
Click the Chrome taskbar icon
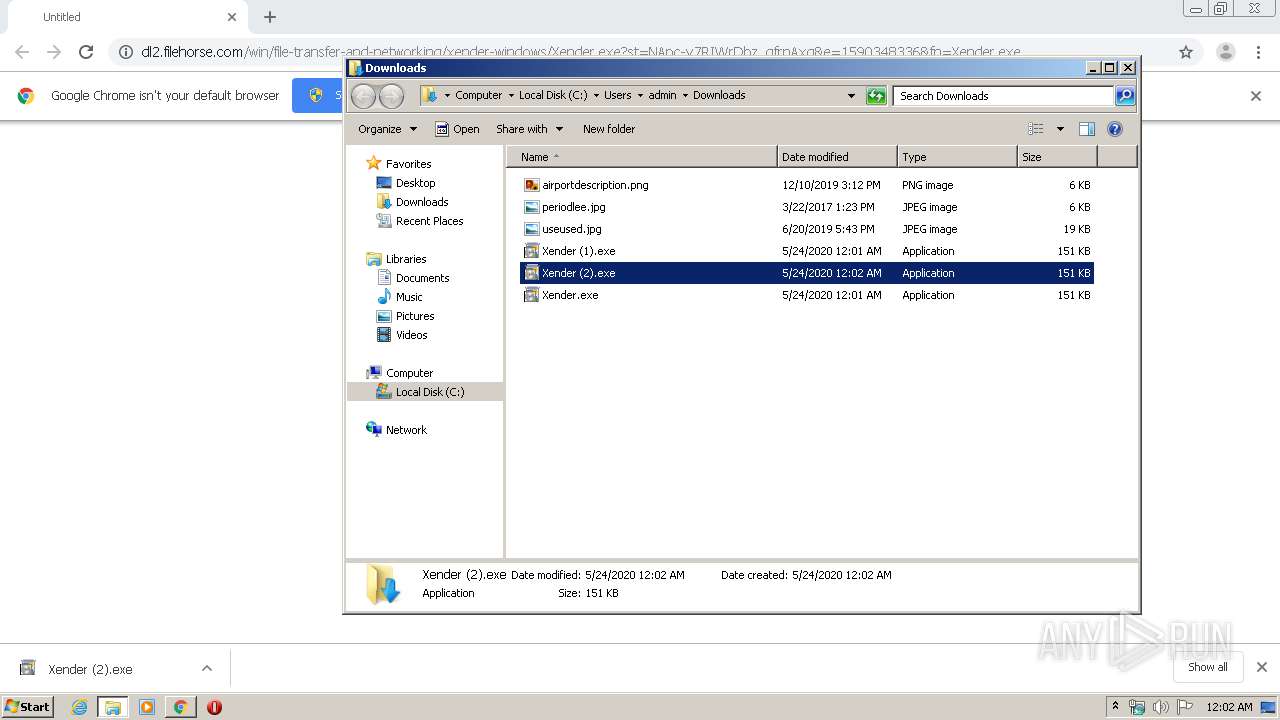coord(180,707)
